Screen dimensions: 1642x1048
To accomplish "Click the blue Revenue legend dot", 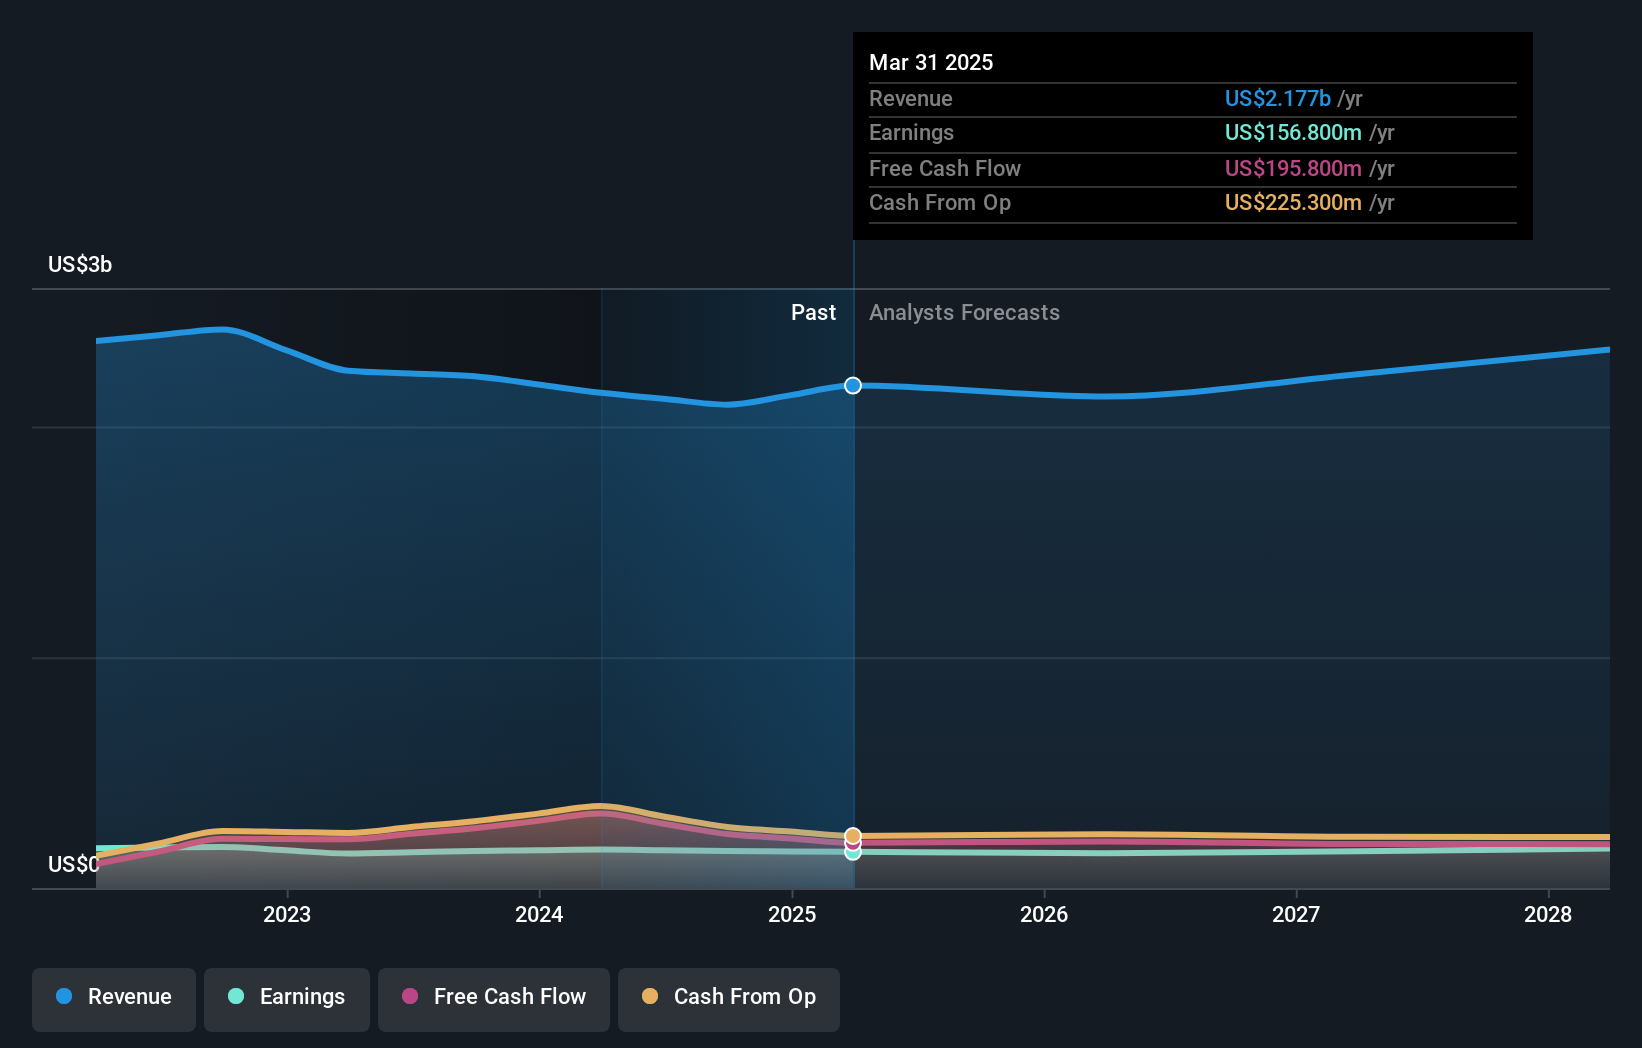I will (x=64, y=996).
